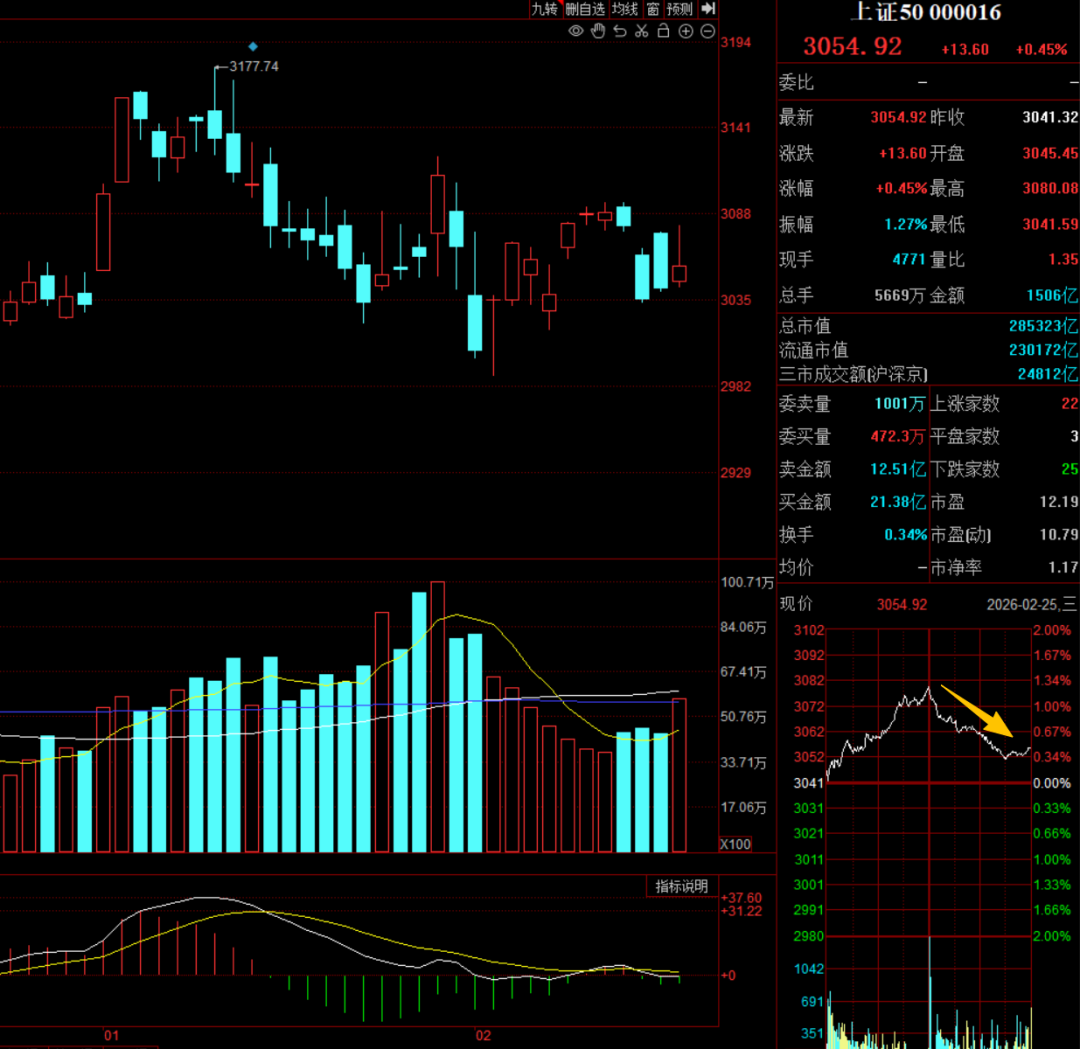Screen dimensions: 1080x1049
Task: Open the 预测 forecast button
Action: [680, 9]
